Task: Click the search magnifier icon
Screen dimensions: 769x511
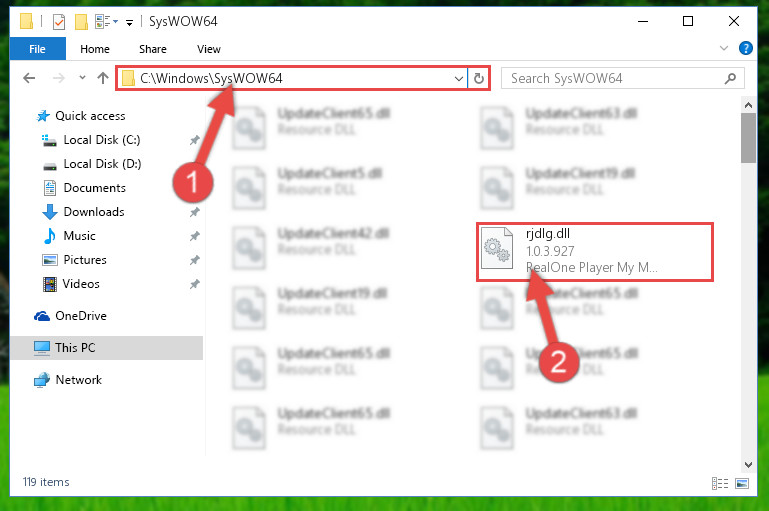Action: click(x=730, y=78)
